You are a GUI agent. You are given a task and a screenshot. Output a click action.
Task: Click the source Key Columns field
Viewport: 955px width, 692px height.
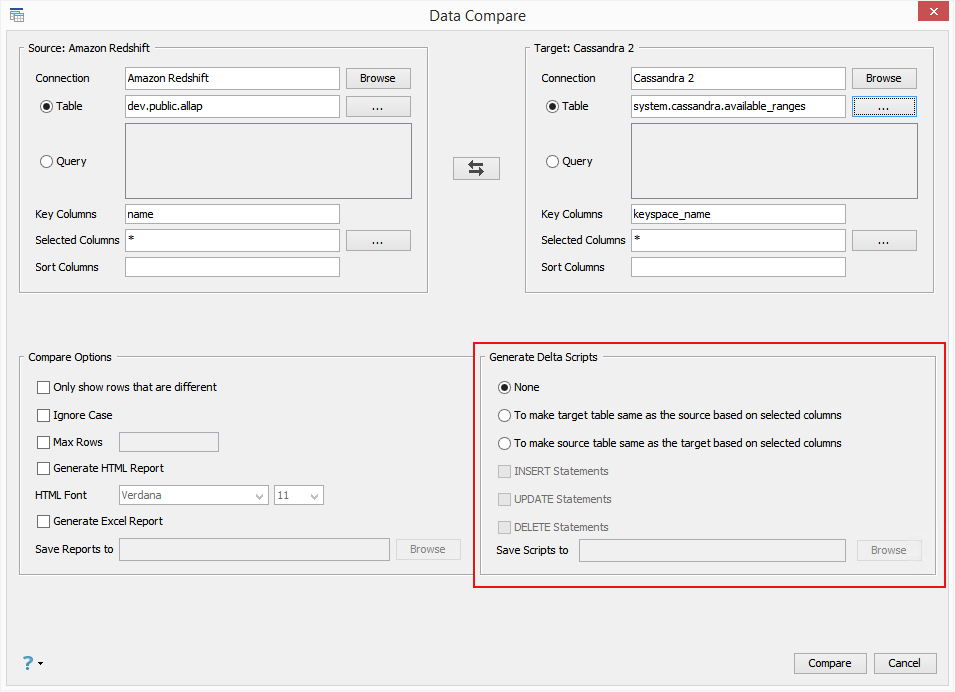pyautogui.click(x=232, y=214)
